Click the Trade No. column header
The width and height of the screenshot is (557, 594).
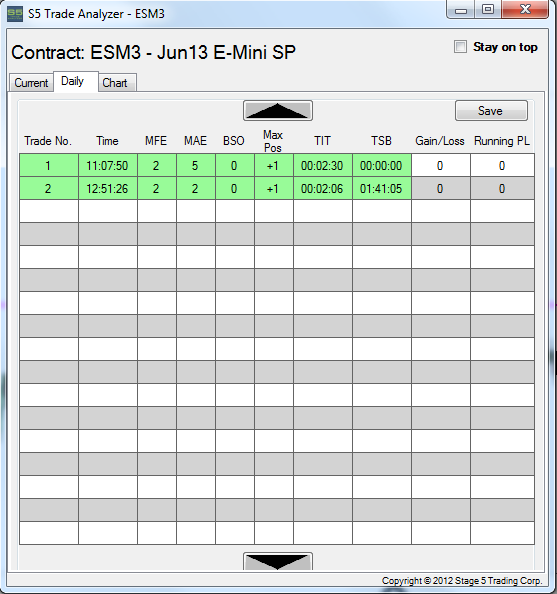[48, 141]
